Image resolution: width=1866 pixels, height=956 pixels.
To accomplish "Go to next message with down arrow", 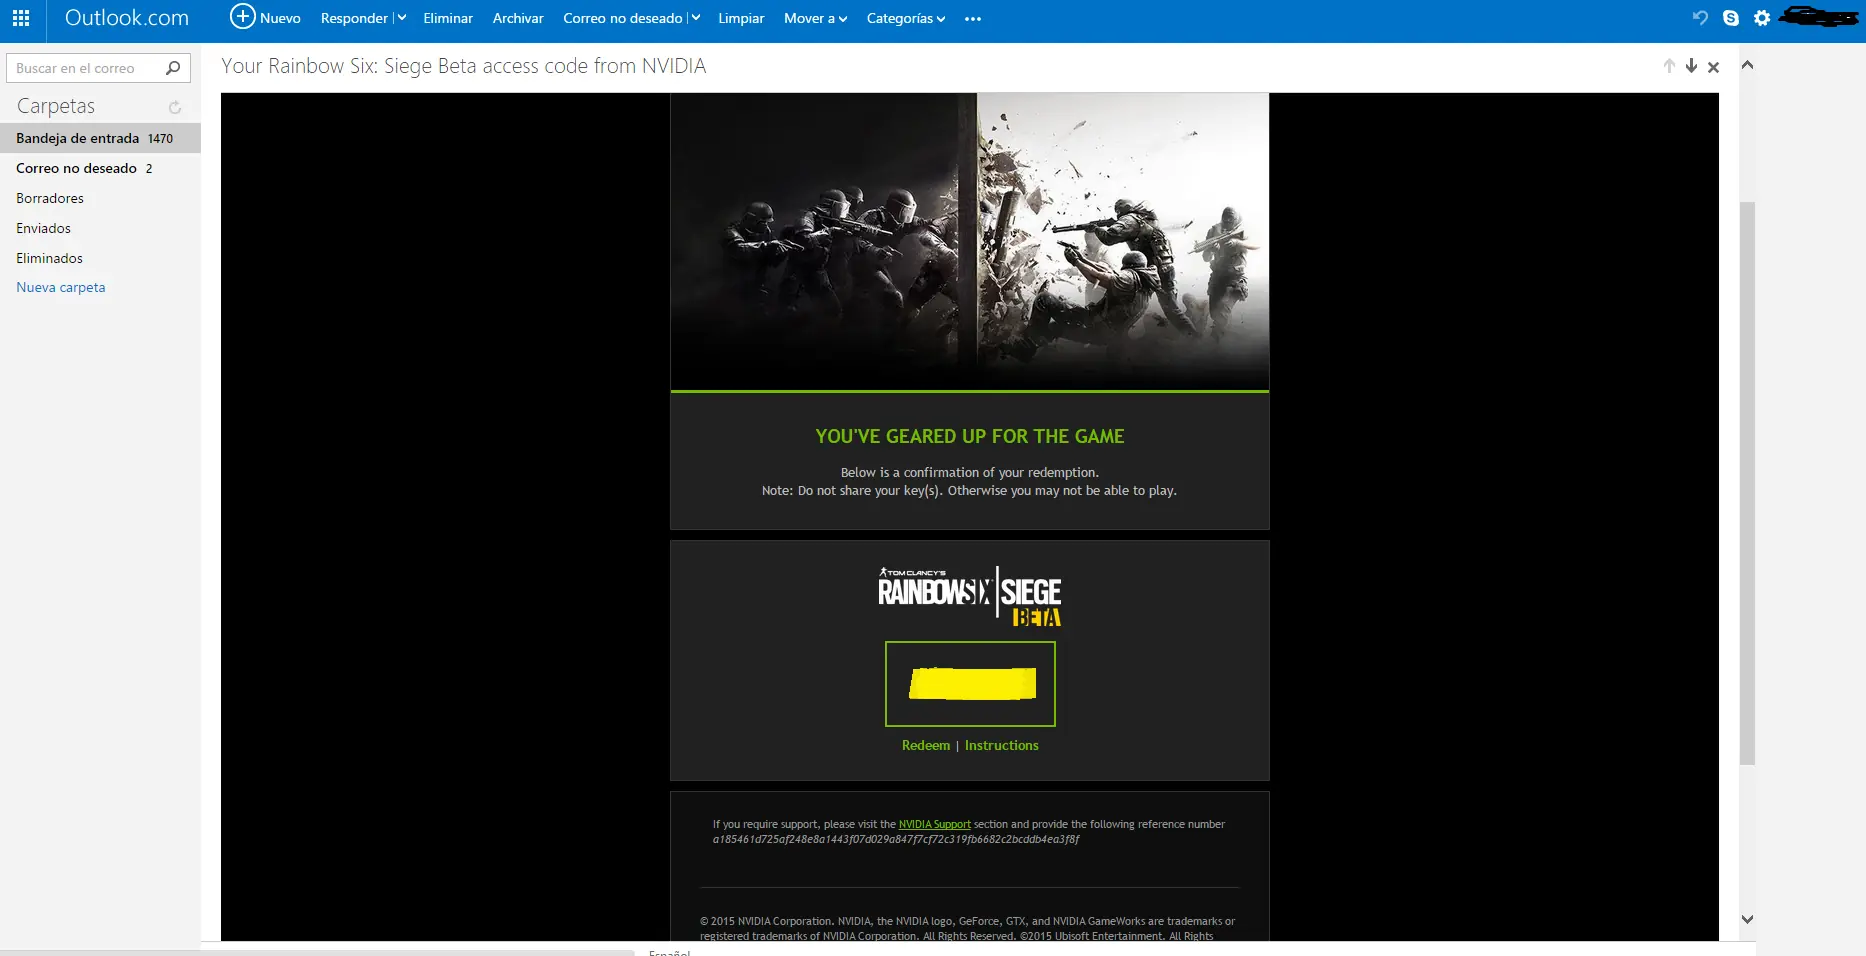I will click(x=1691, y=66).
